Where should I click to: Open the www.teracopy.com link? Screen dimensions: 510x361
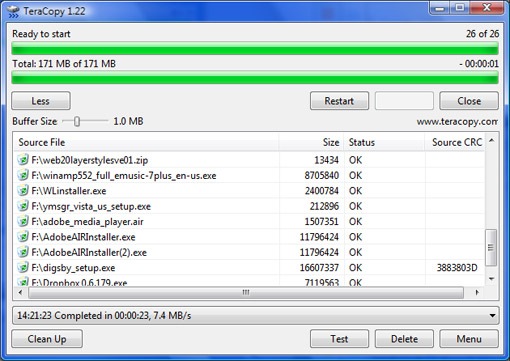coord(457,122)
